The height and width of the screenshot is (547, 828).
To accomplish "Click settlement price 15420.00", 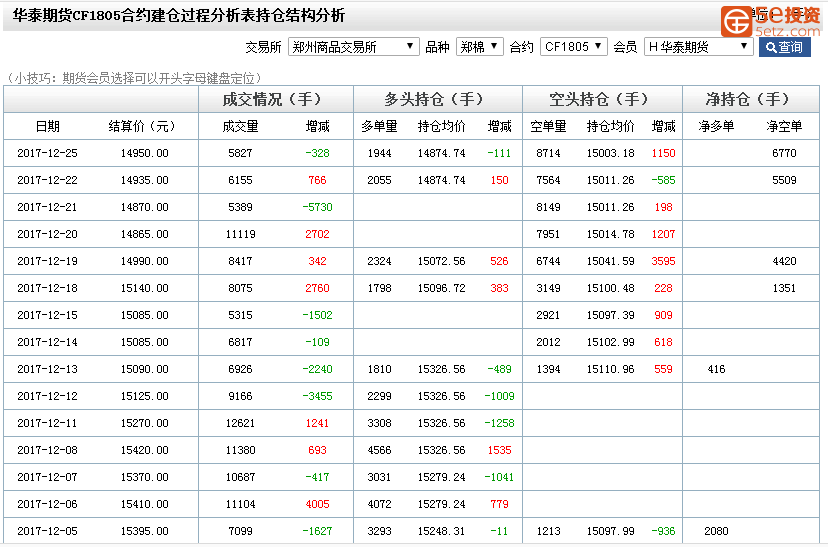I will click(x=145, y=450).
